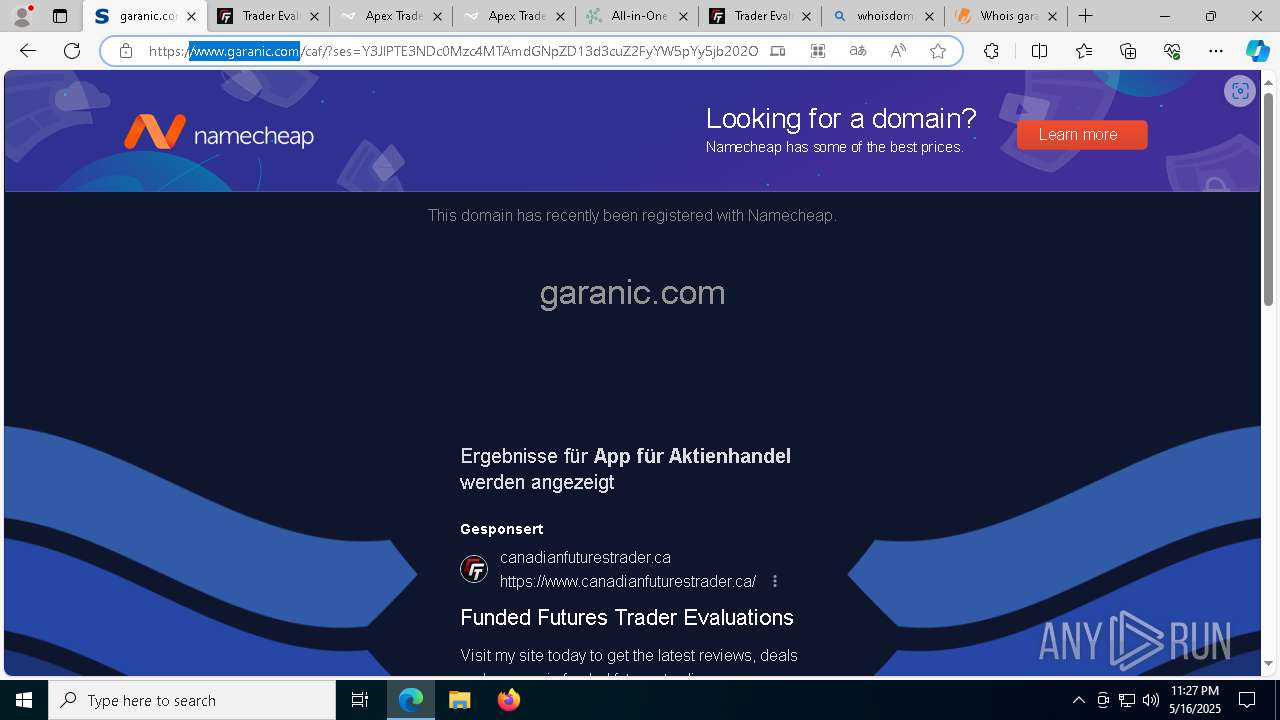Screen dimensions: 1280x720
Task: Launch Copilot sidebar
Action: [1258, 51]
